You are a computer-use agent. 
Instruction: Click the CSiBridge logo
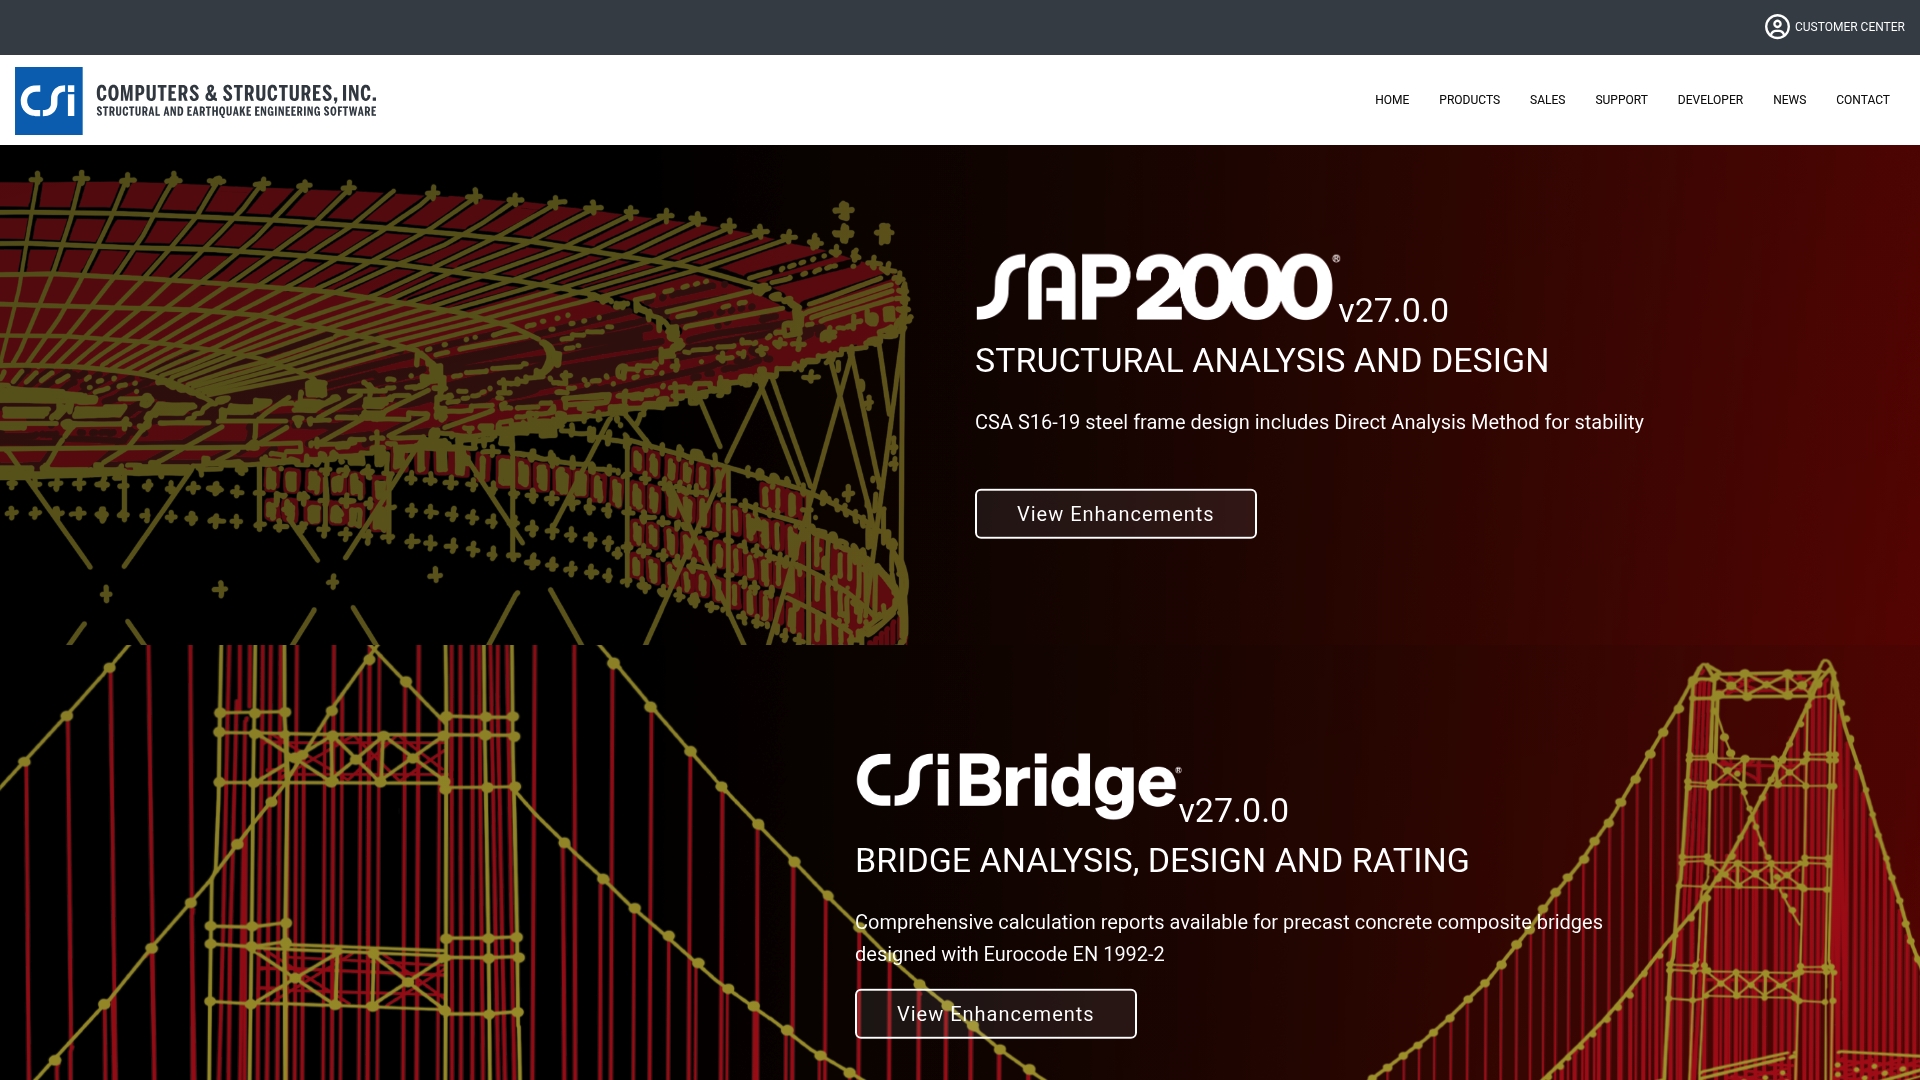(x=1015, y=783)
